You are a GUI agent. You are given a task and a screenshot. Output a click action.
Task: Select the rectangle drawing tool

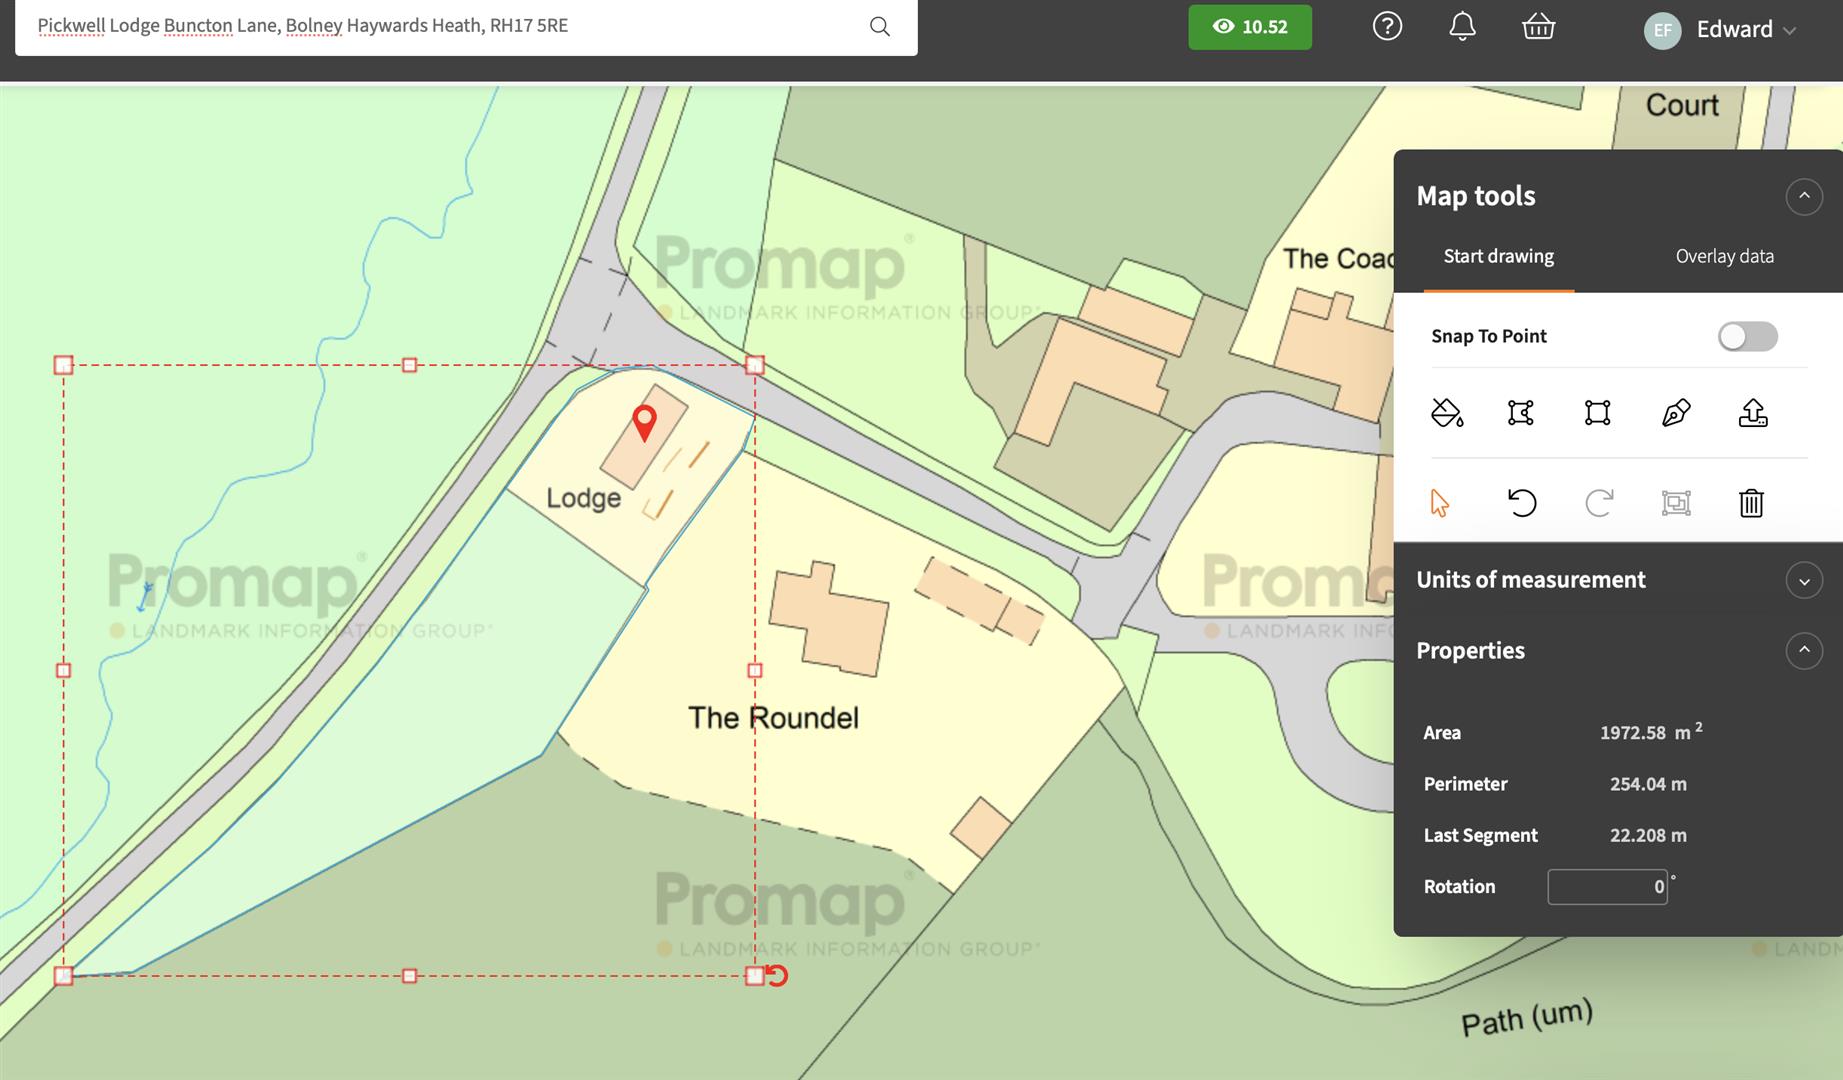(x=1598, y=412)
